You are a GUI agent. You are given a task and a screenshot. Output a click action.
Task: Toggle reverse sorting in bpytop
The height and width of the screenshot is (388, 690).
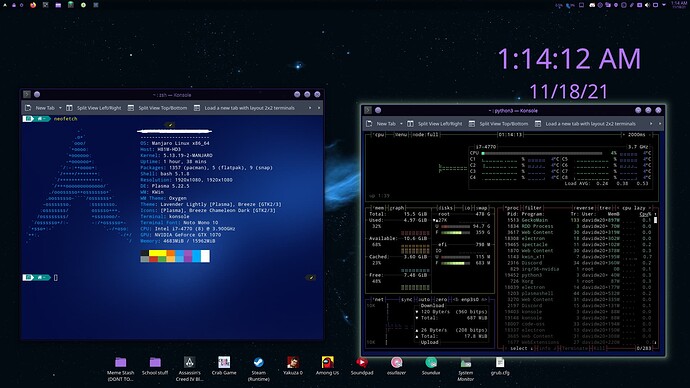click(584, 208)
